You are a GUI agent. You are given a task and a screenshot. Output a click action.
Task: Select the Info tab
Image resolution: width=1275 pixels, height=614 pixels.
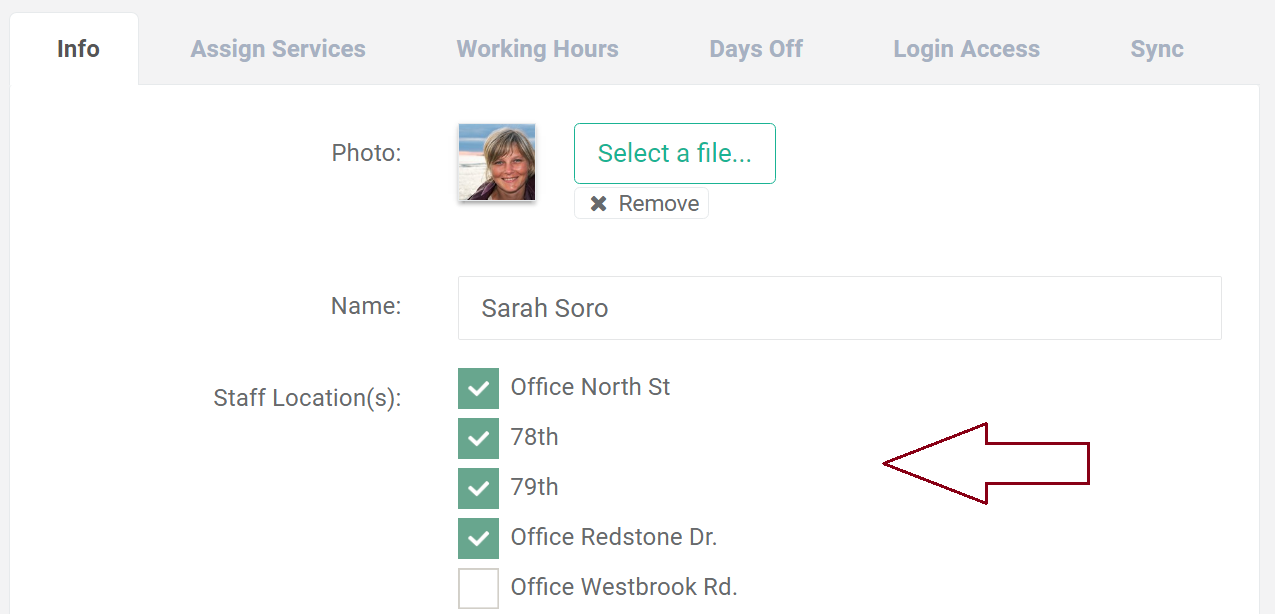[x=76, y=48]
